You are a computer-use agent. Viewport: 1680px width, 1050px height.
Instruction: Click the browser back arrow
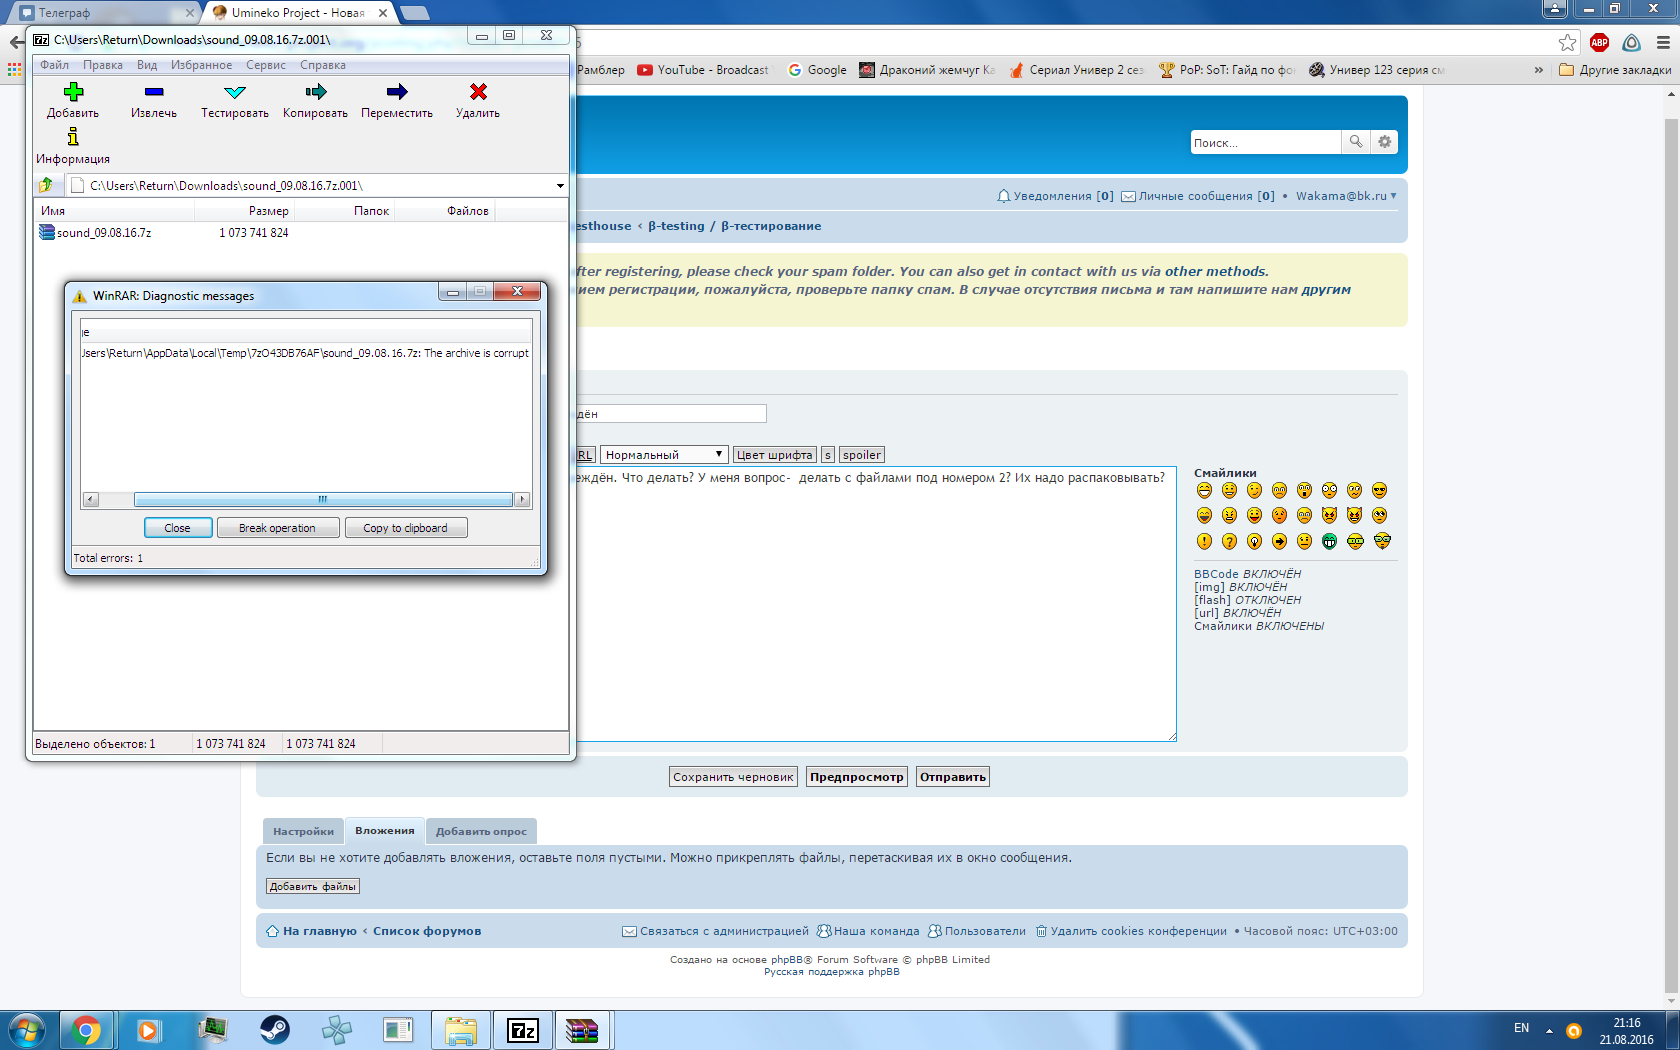(x=16, y=42)
